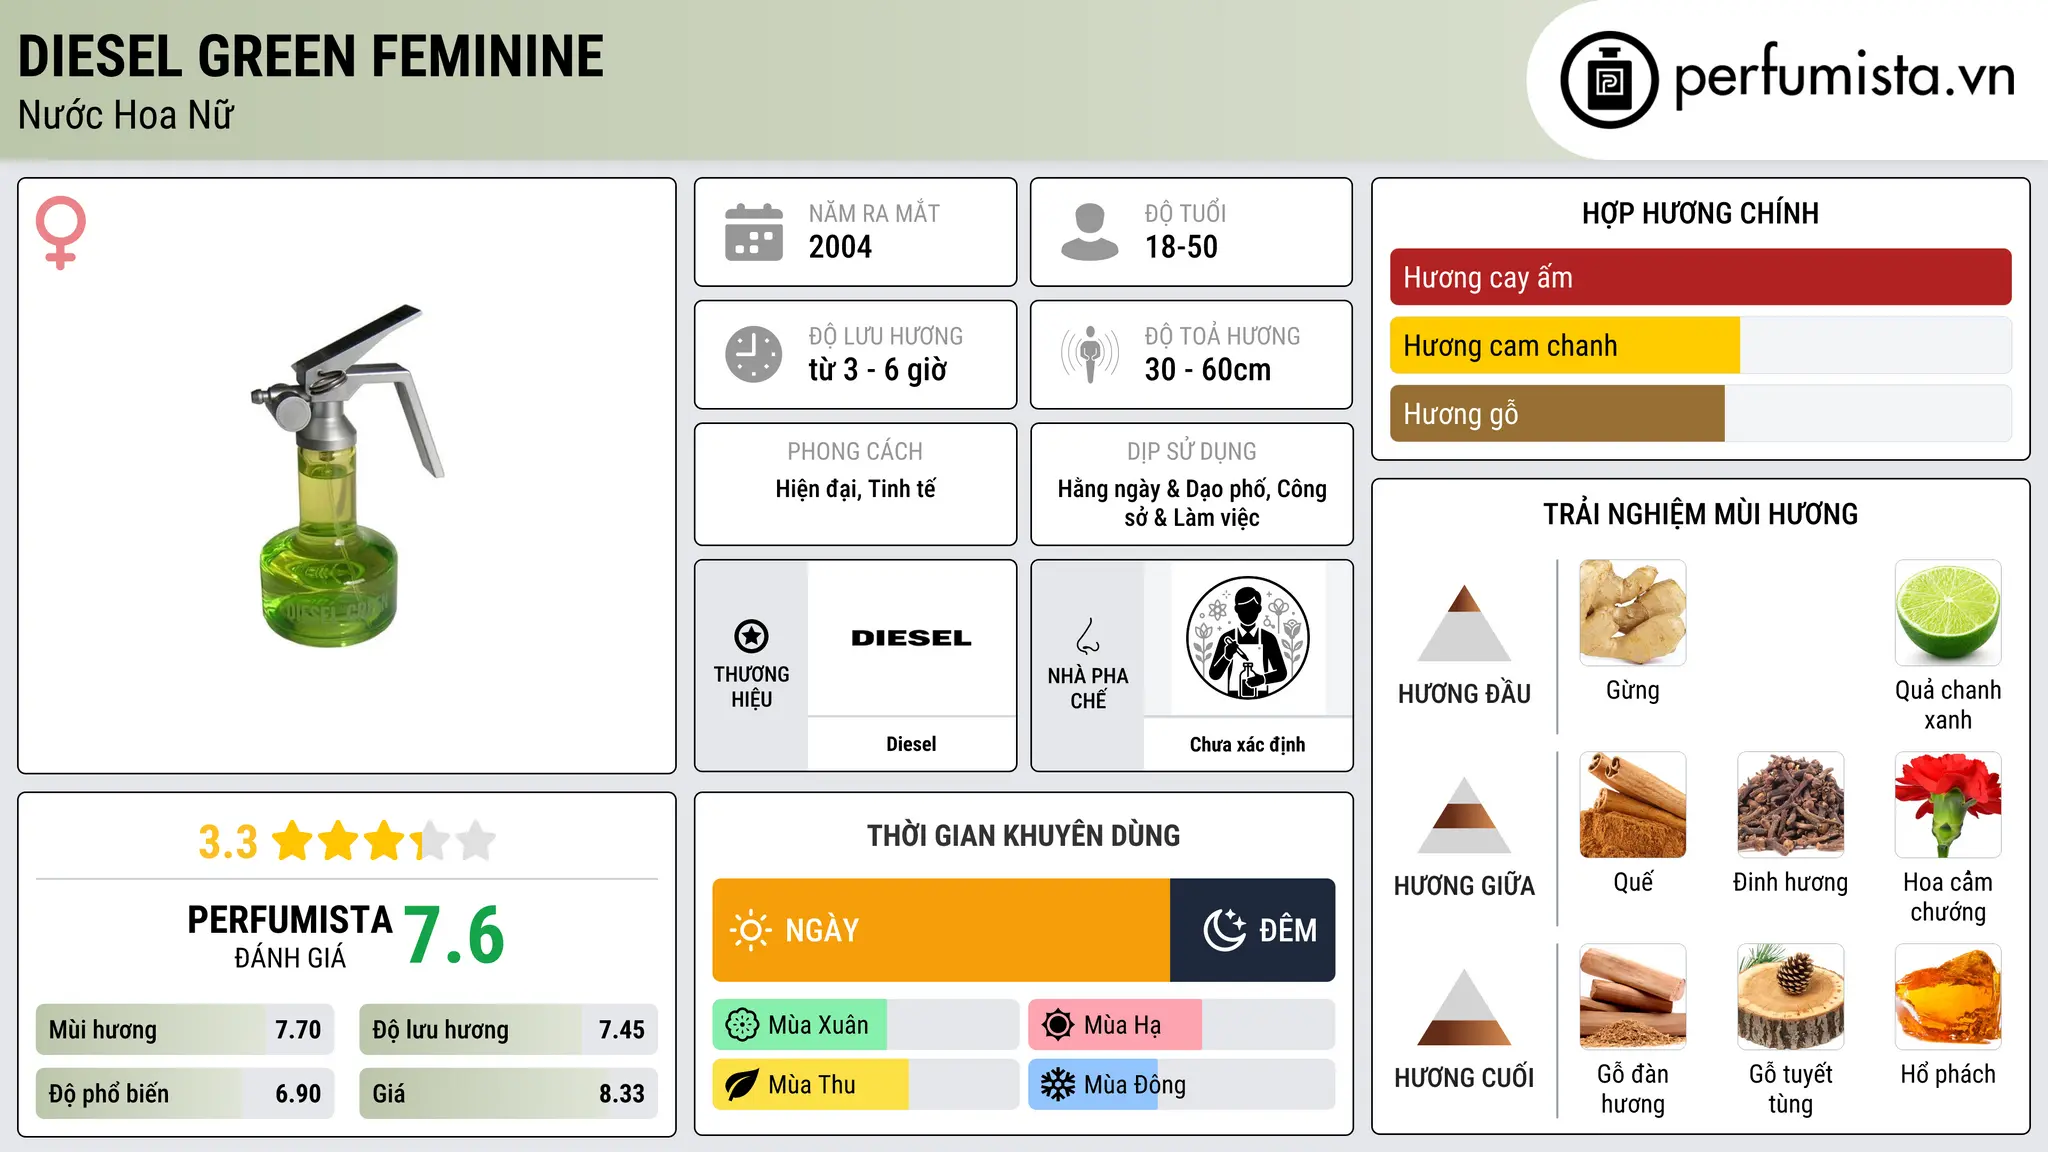Click the Độ lưu hương 7.45 score bar
The image size is (2048, 1152).
pos(508,1030)
